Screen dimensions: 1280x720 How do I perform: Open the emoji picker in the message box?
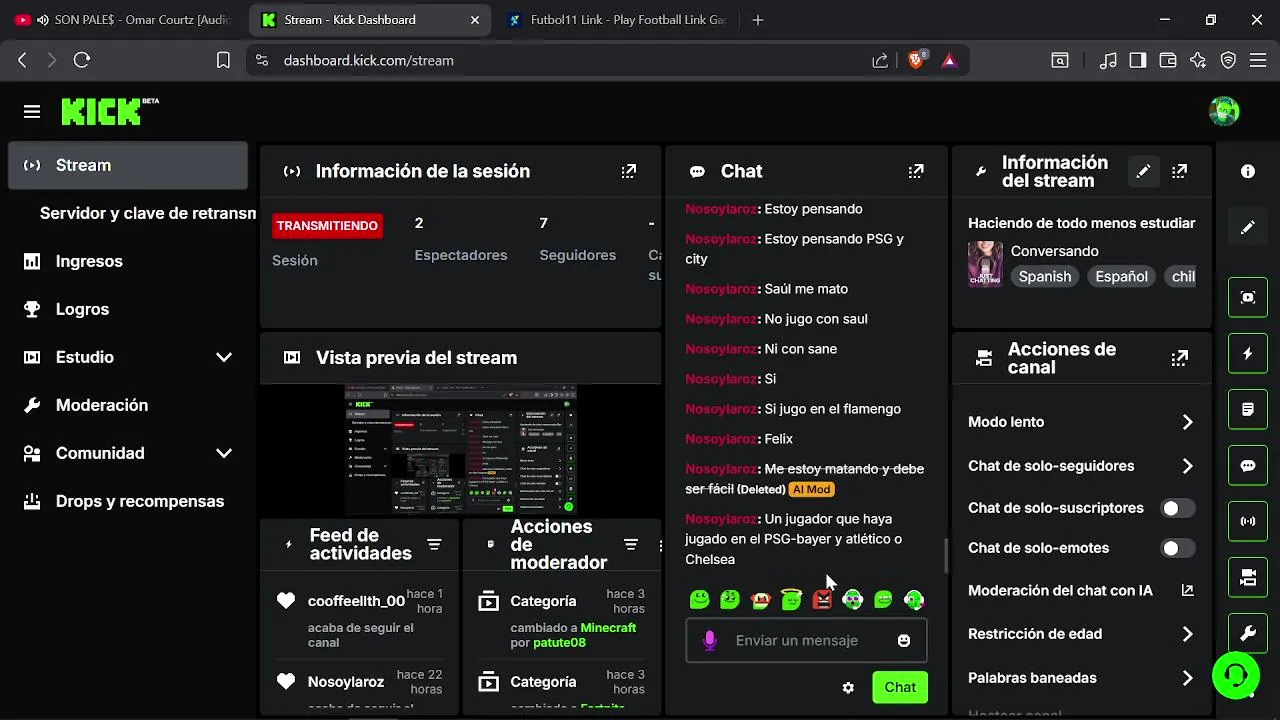pyautogui.click(x=904, y=640)
